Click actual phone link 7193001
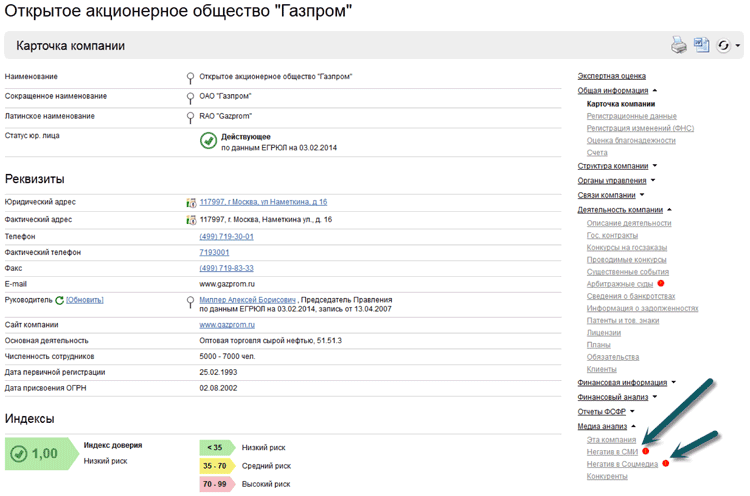This screenshot has width=750, height=496. point(214,253)
